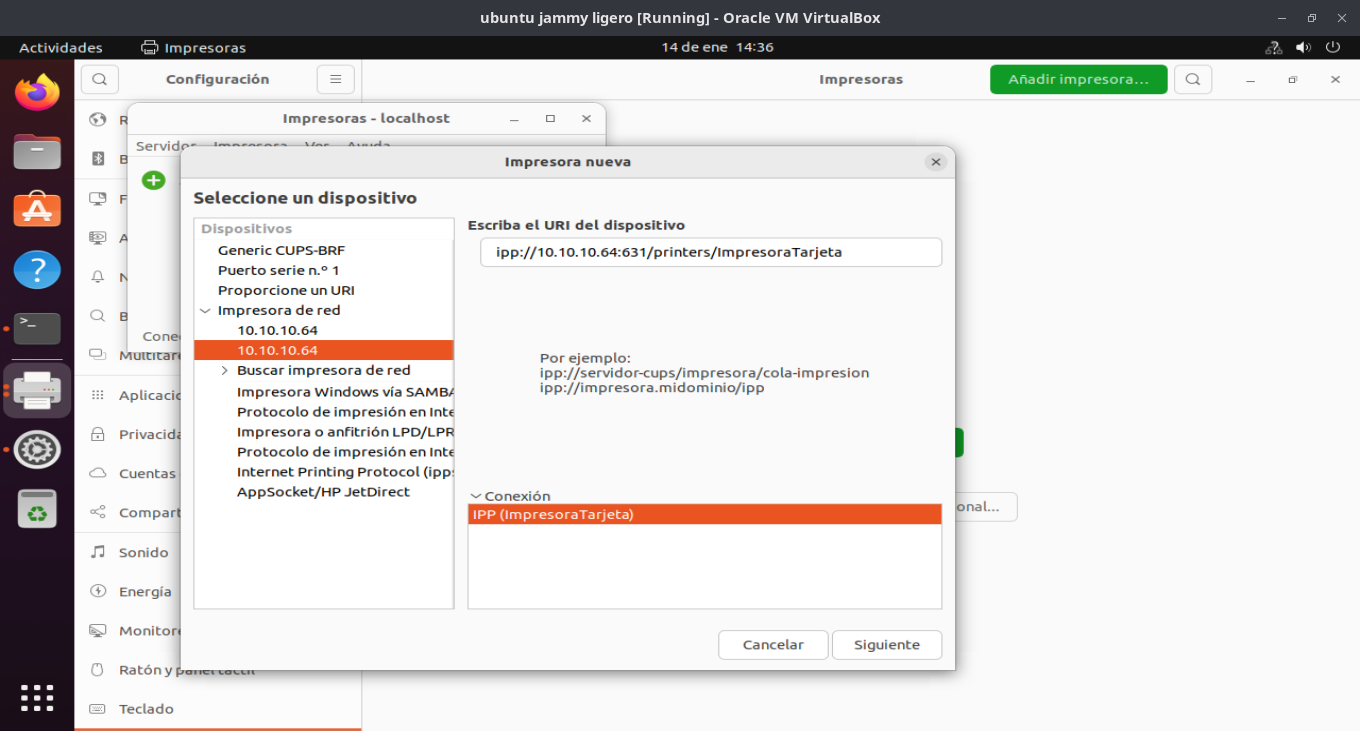
Task: Click the Cancelar button
Action: pos(773,645)
